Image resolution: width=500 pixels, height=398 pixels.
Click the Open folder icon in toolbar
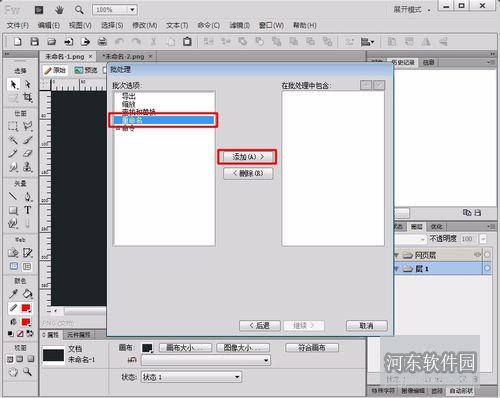pos(52,42)
